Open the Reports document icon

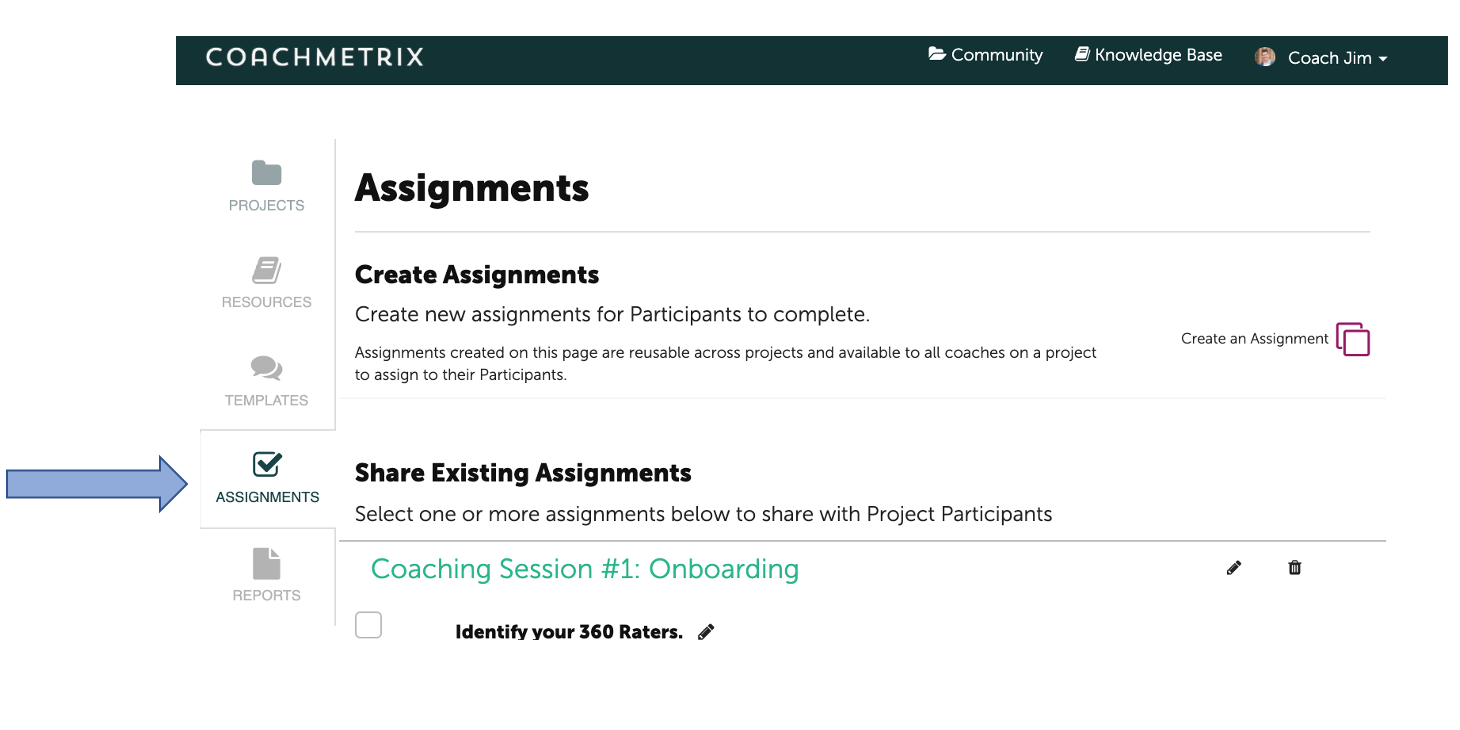pyautogui.click(x=267, y=563)
